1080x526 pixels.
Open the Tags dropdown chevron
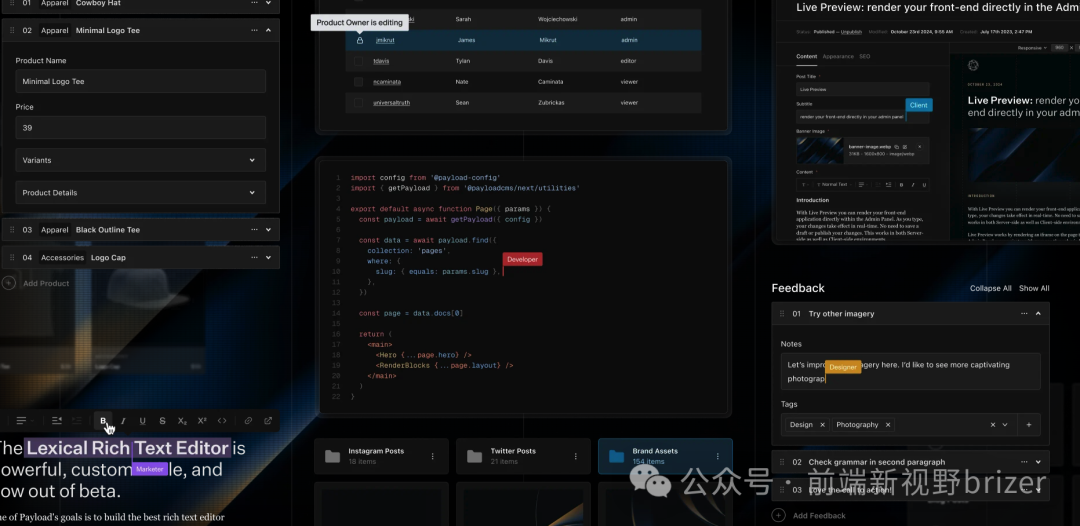click(1005, 425)
